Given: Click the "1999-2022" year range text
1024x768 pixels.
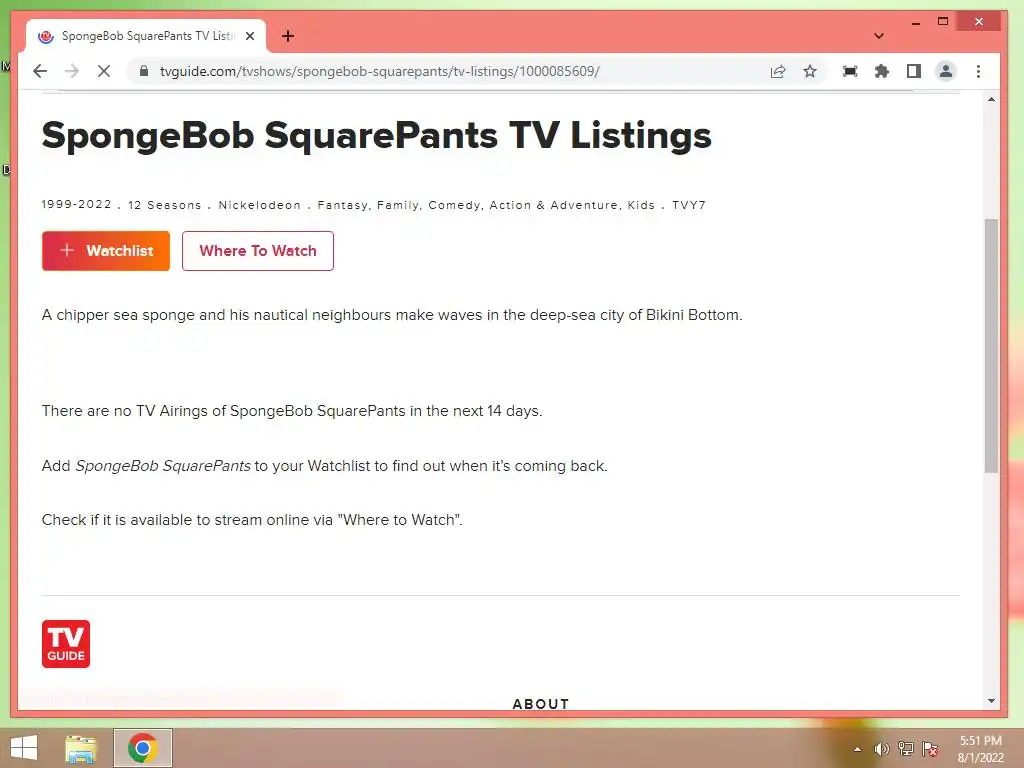Looking at the screenshot, I should tap(76, 204).
